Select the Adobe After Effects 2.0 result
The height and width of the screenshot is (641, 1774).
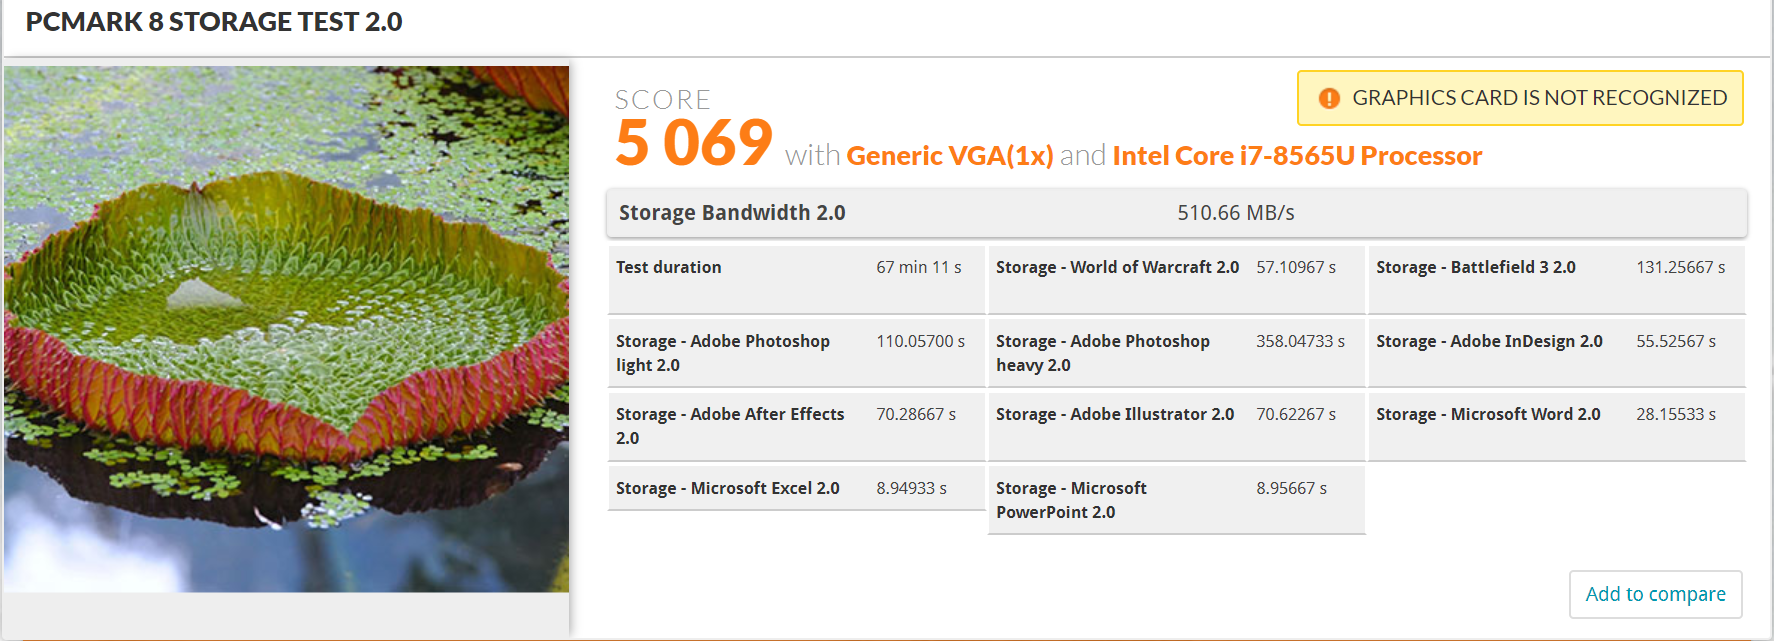[795, 426]
